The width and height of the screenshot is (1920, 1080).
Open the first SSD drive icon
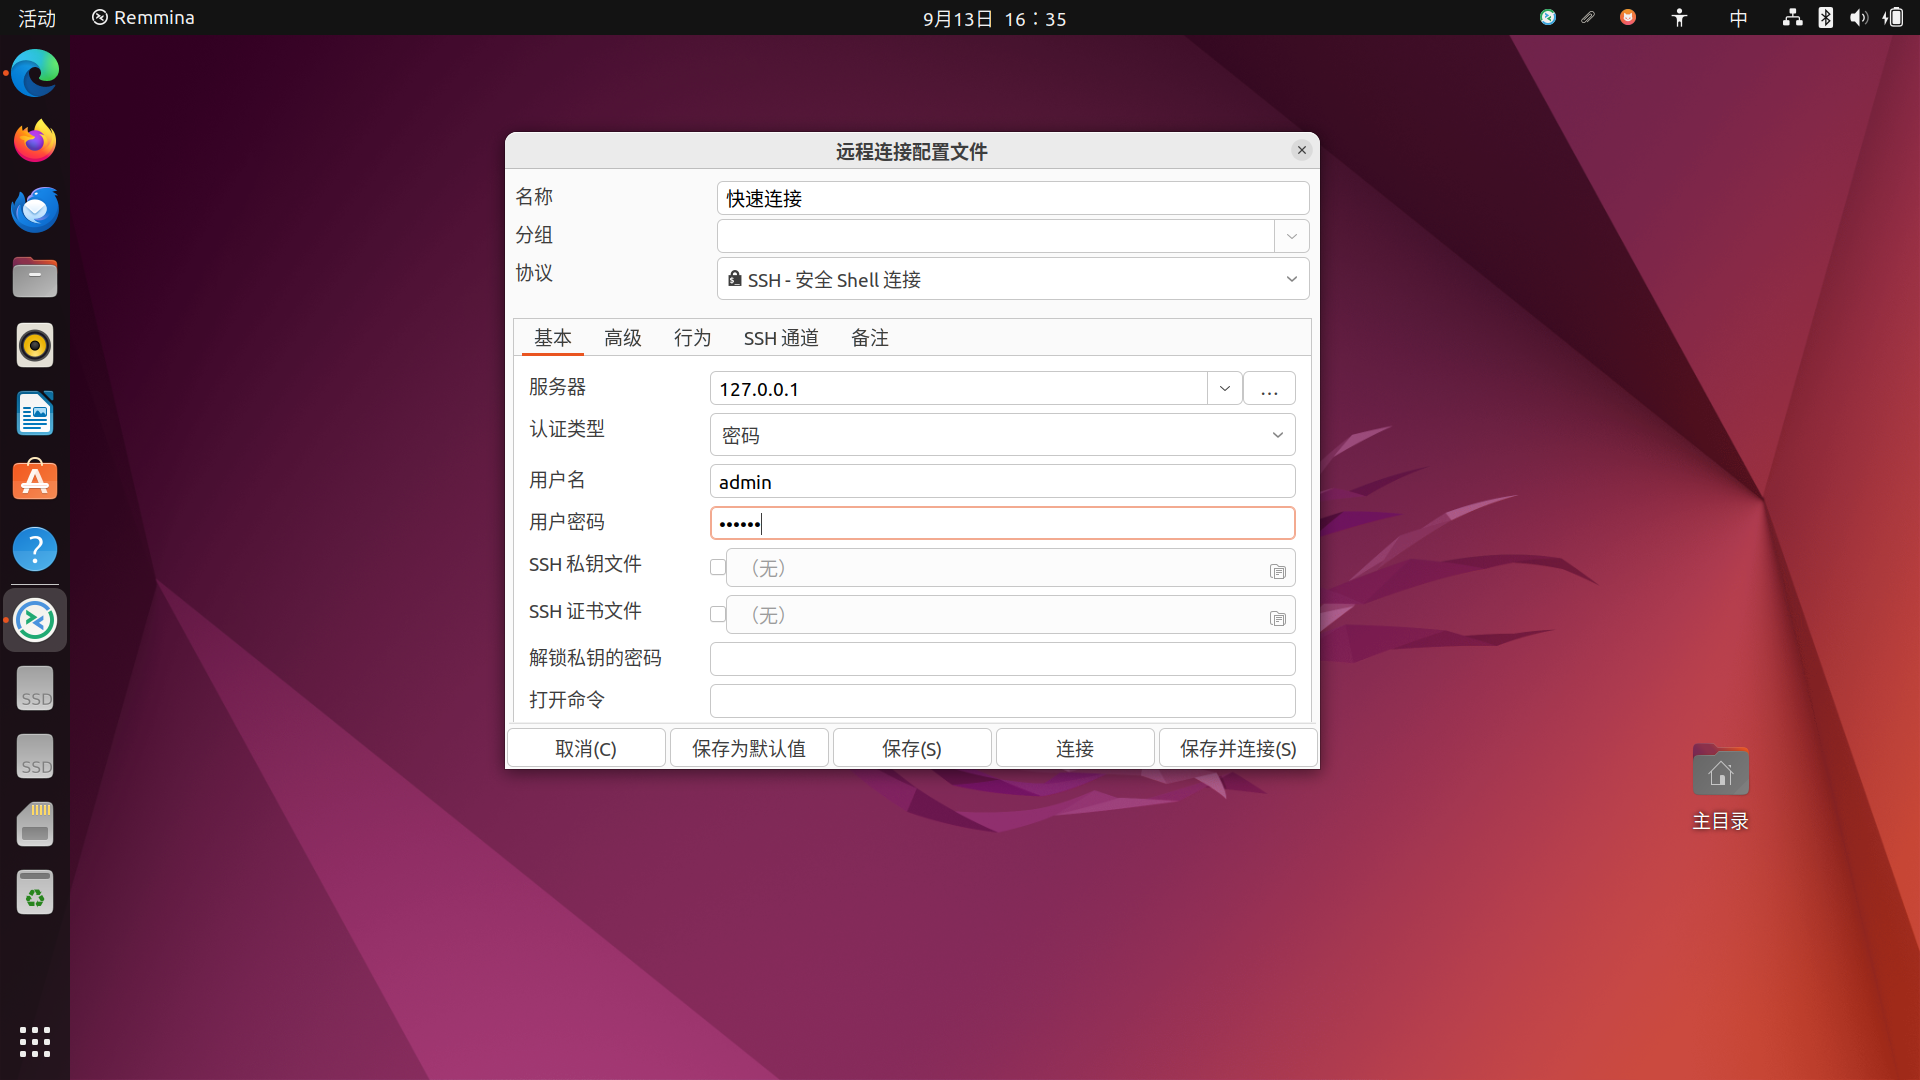point(35,688)
